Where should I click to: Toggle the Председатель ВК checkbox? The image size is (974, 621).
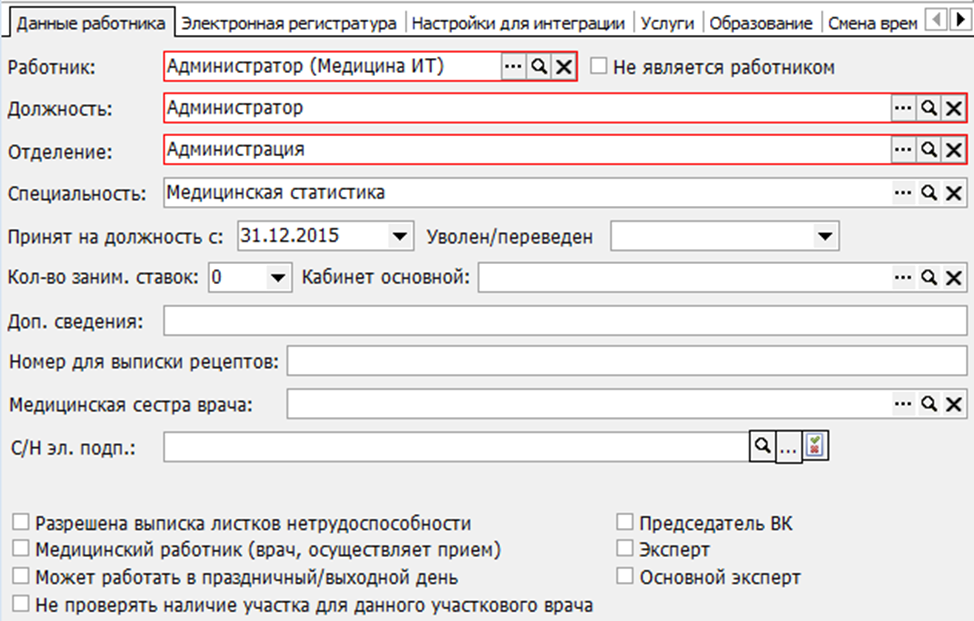625,523
